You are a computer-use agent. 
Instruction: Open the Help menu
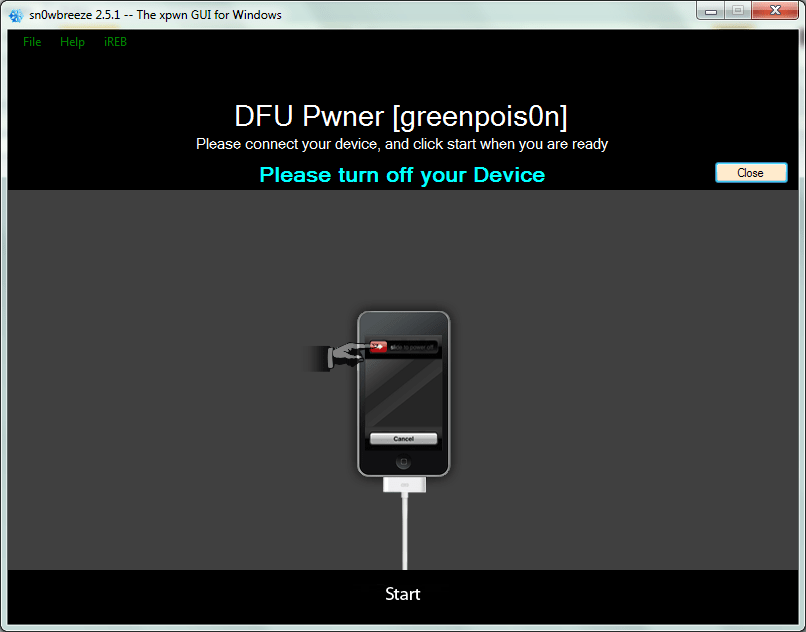pos(72,42)
